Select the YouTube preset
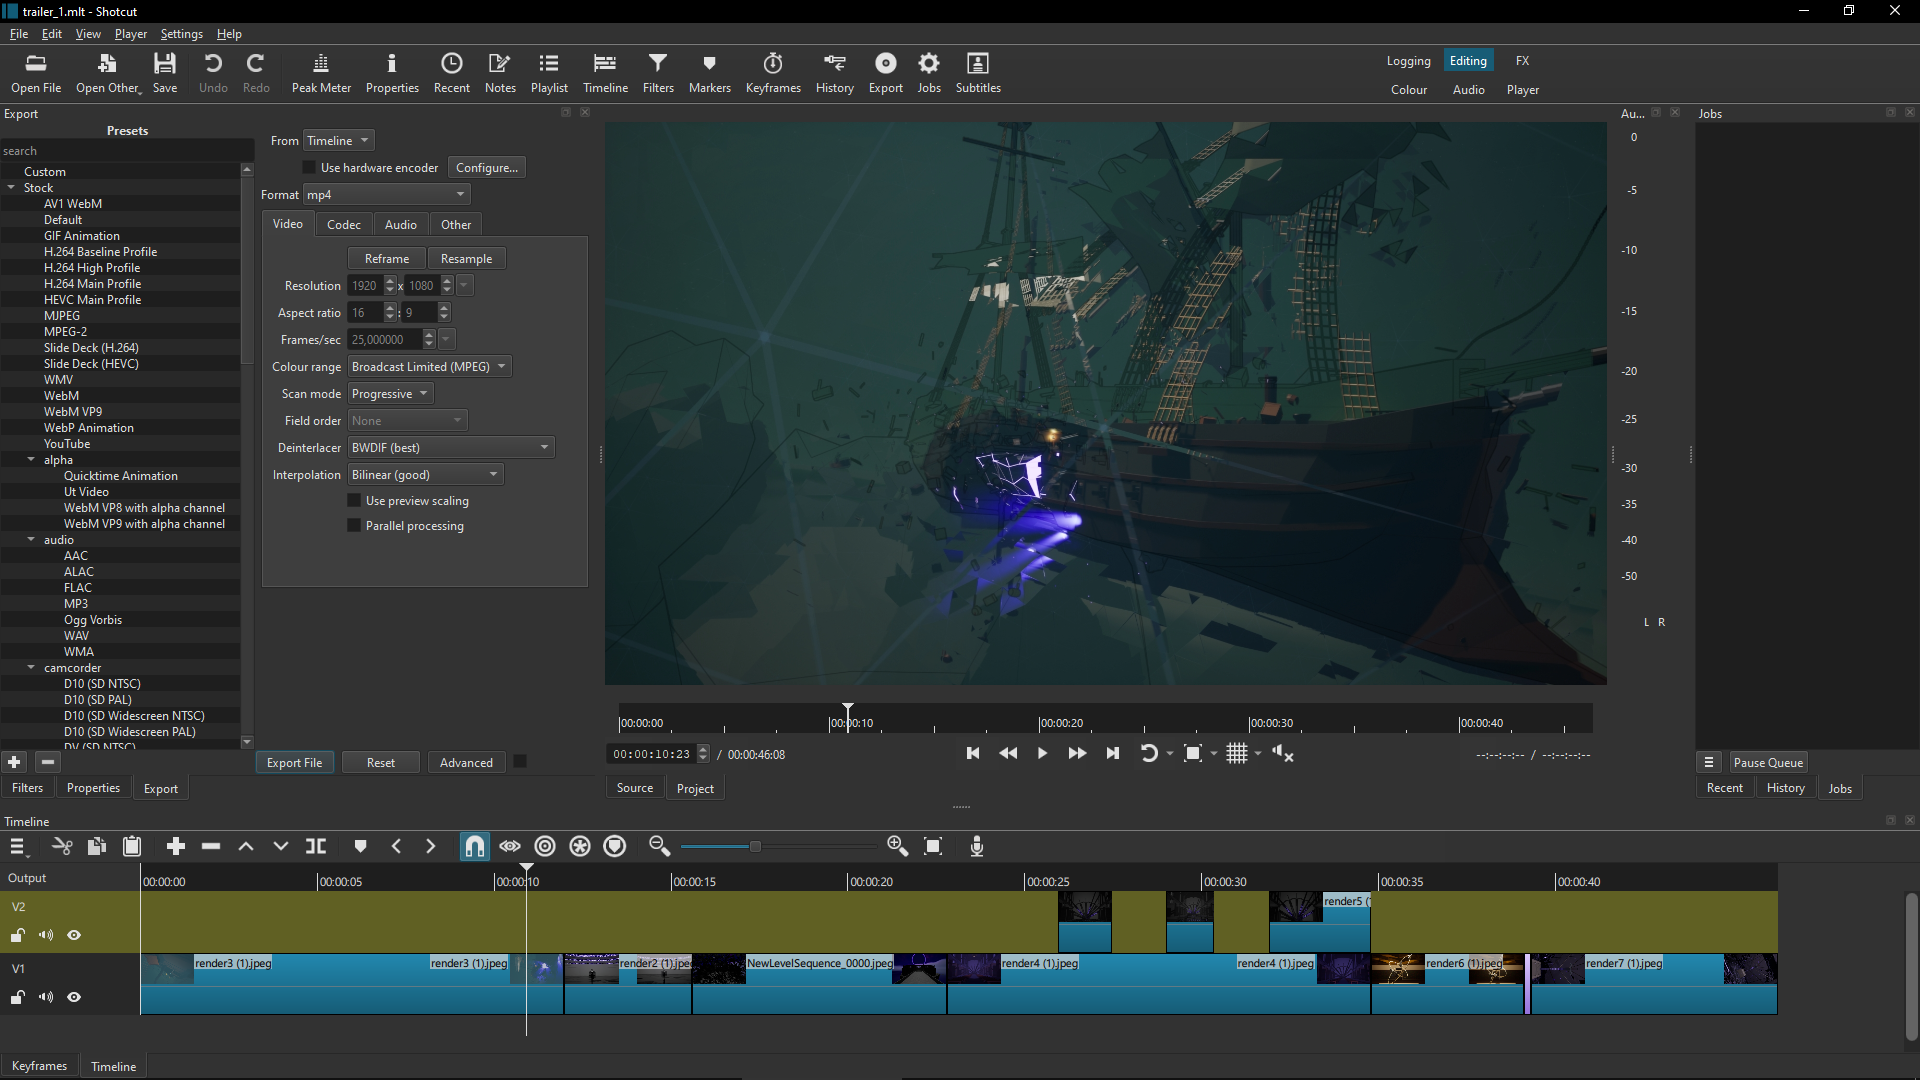 pos(67,444)
